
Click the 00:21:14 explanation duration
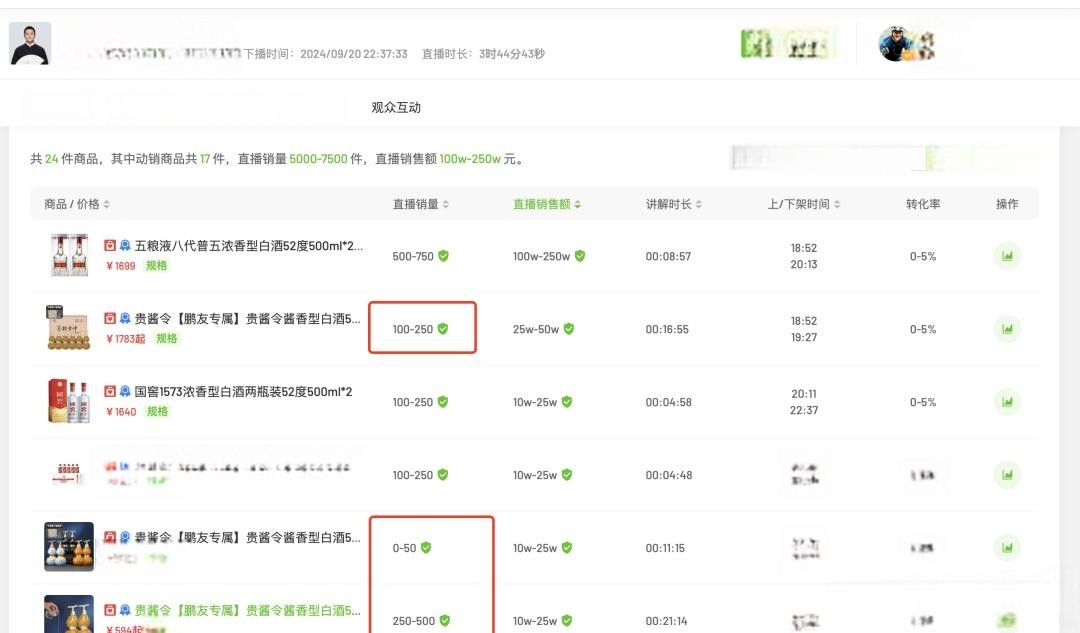click(666, 621)
